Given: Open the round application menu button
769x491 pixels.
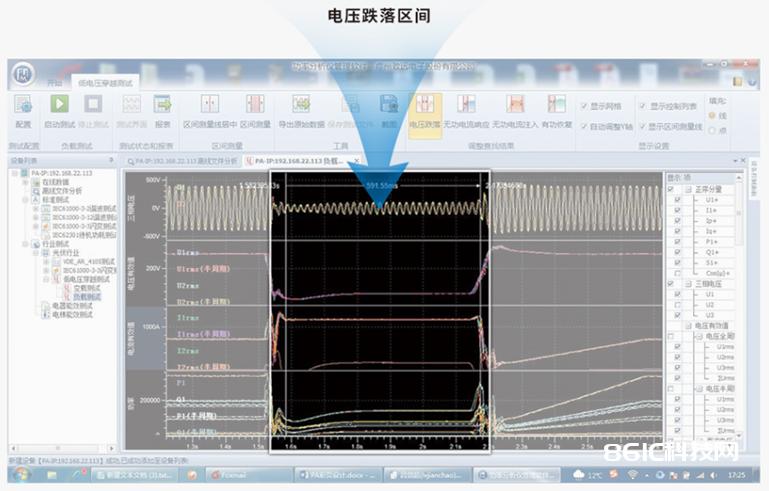Looking at the screenshot, I should pos(23,74).
